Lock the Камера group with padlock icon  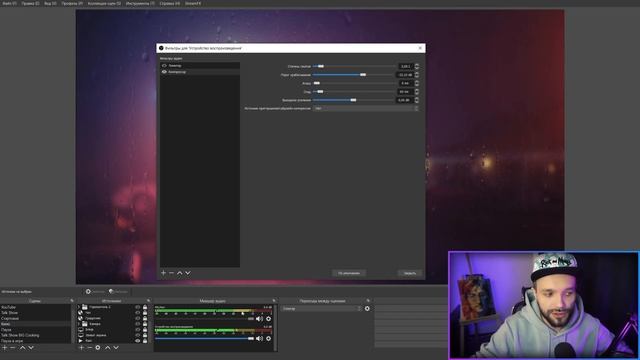[x=145, y=324]
